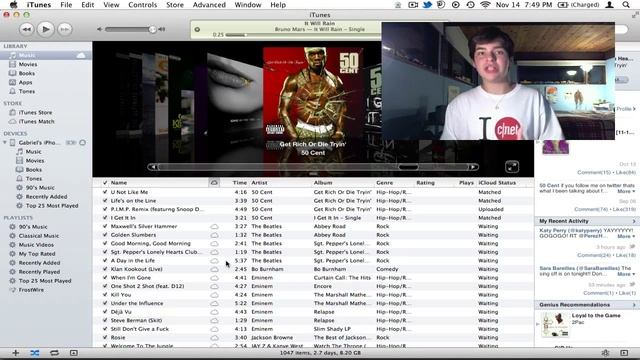This screenshot has height=360, width=640.
Task: Click More on the Sara Bareilles post
Action: click(625, 274)
